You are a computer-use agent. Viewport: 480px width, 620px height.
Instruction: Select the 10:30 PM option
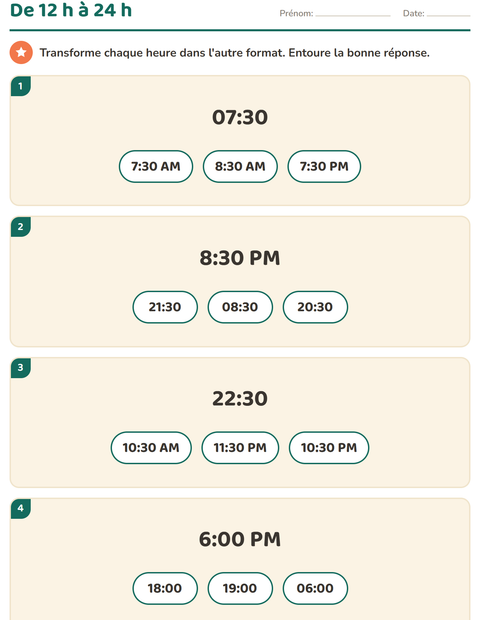(329, 448)
